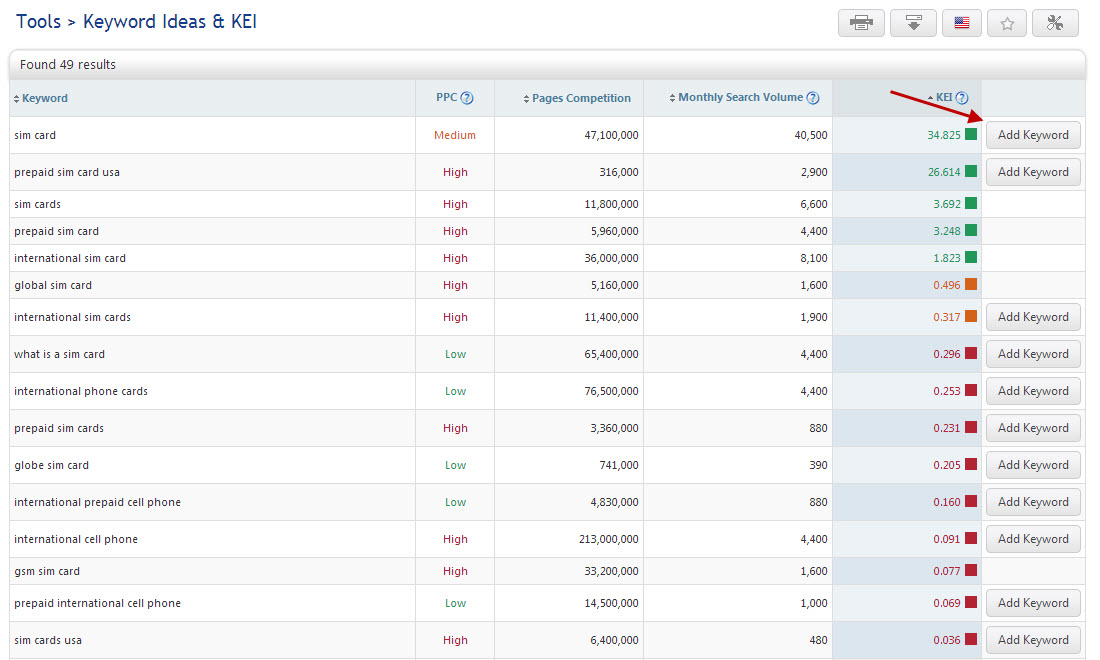Add Keyword for 'what is a sim card'

coord(1033,354)
